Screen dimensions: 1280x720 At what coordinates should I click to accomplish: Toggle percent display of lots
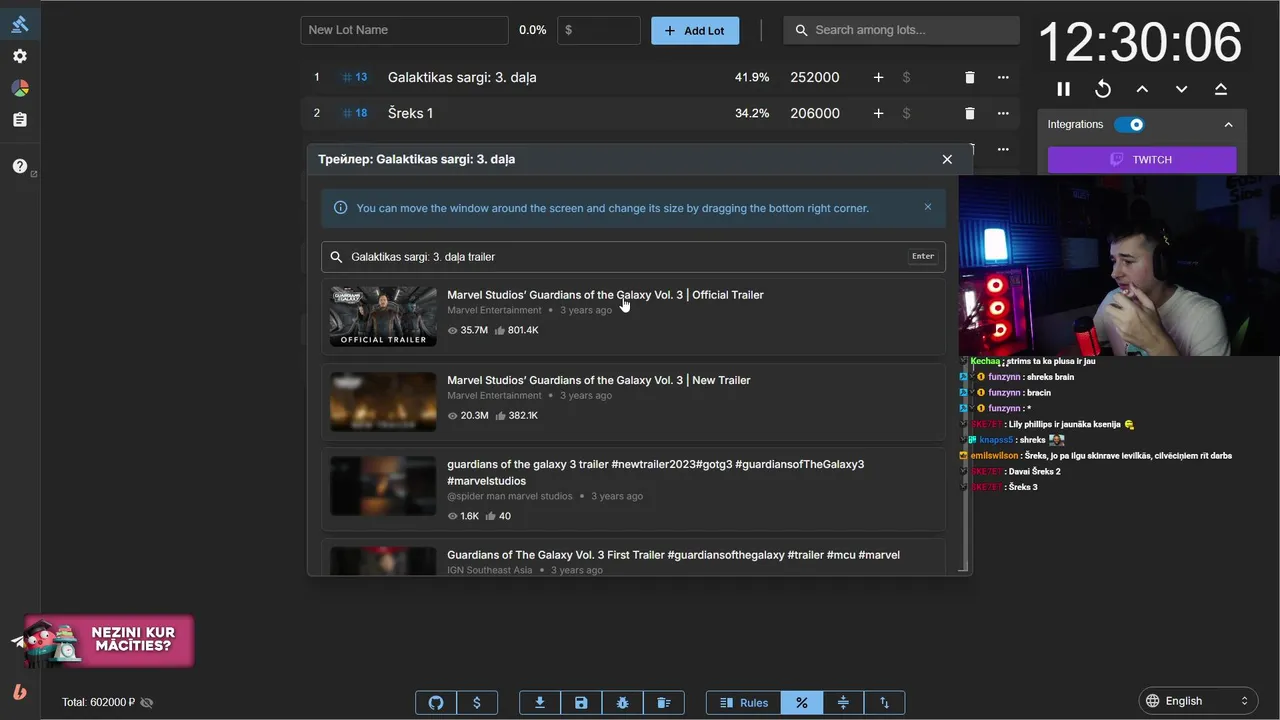point(802,703)
